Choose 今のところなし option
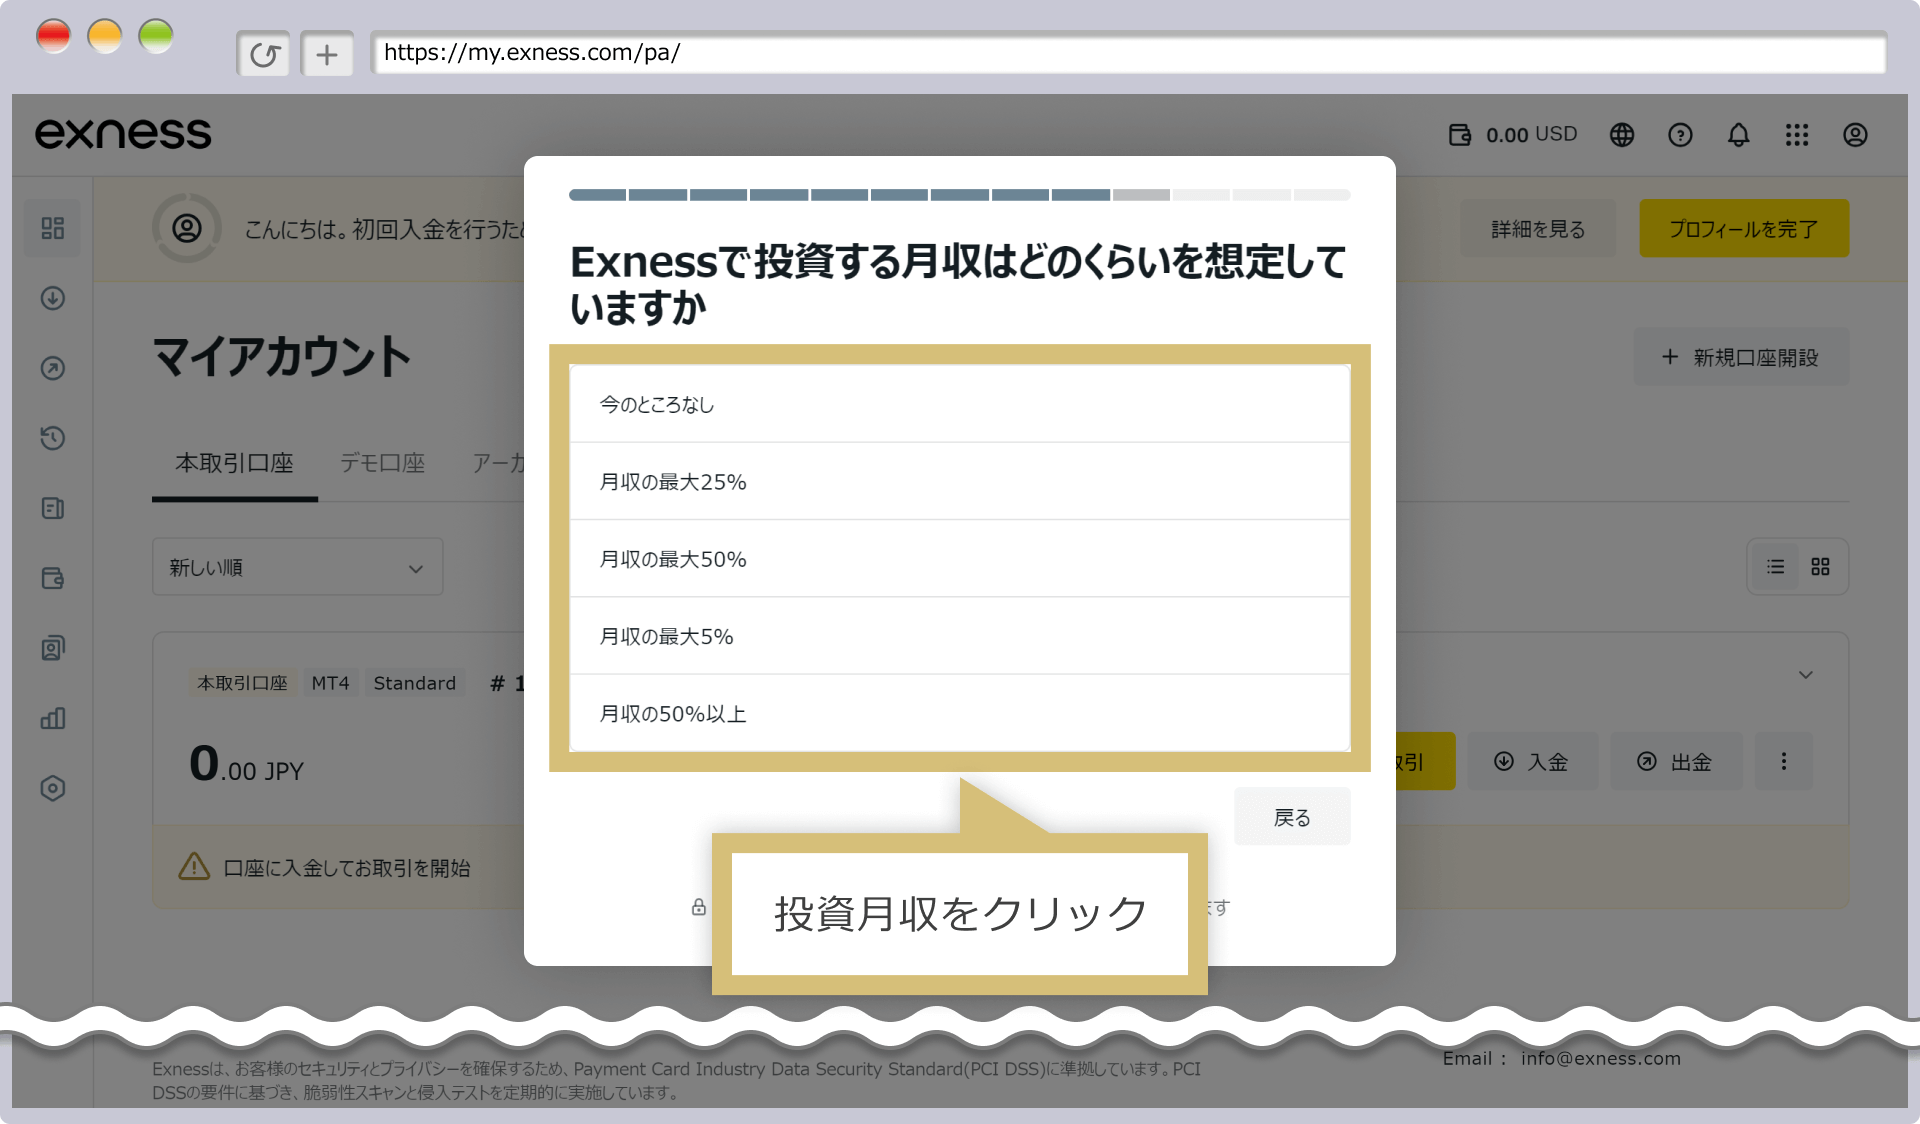 click(x=960, y=404)
